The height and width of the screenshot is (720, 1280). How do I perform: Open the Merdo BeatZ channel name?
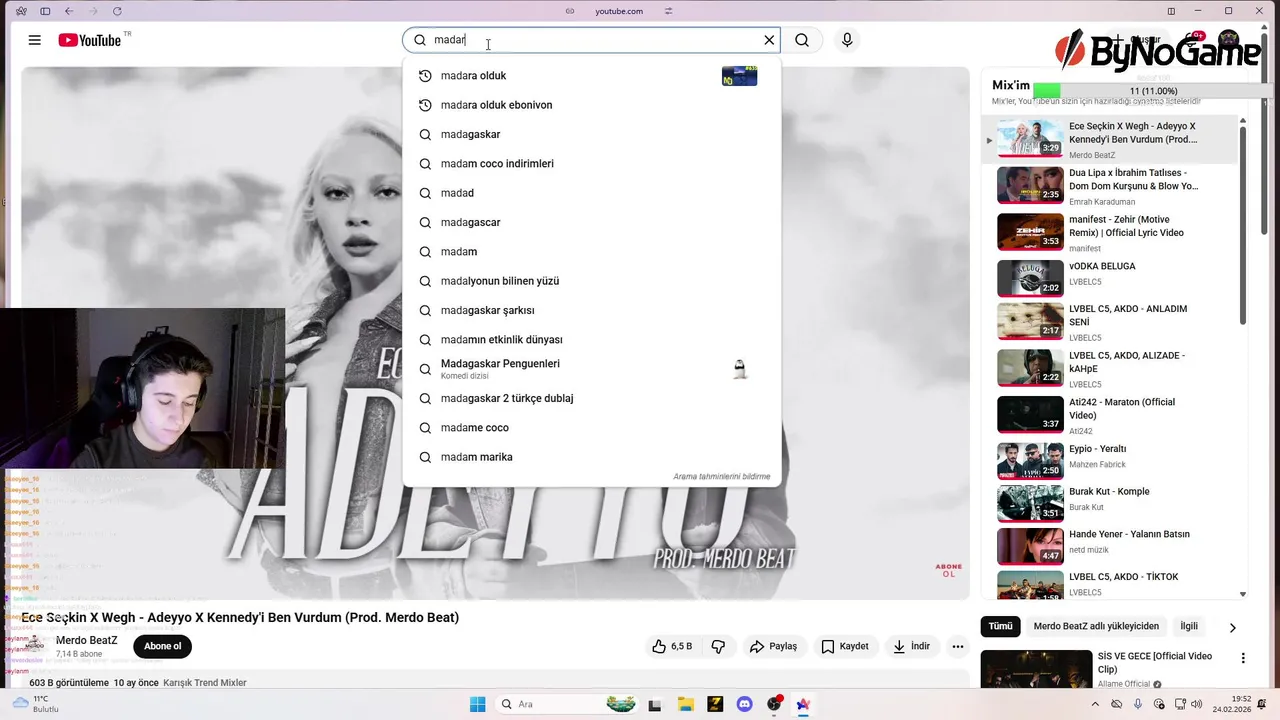click(87, 640)
